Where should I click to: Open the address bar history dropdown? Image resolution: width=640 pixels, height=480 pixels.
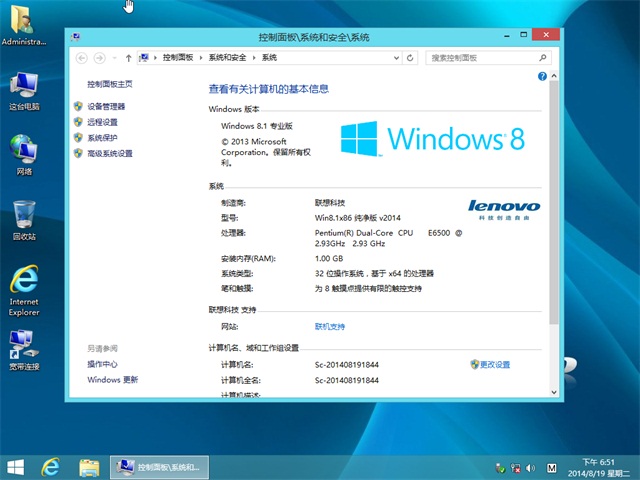pyautogui.click(x=396, y=58)
